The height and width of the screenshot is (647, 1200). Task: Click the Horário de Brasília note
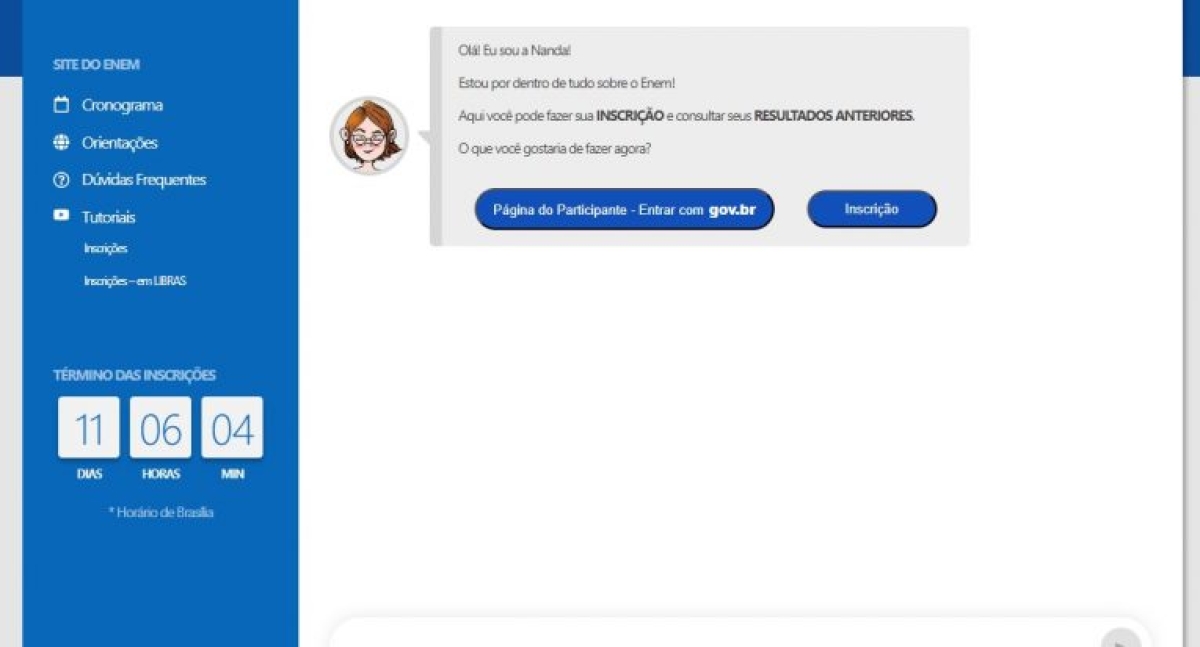click(x=161, y=512)
